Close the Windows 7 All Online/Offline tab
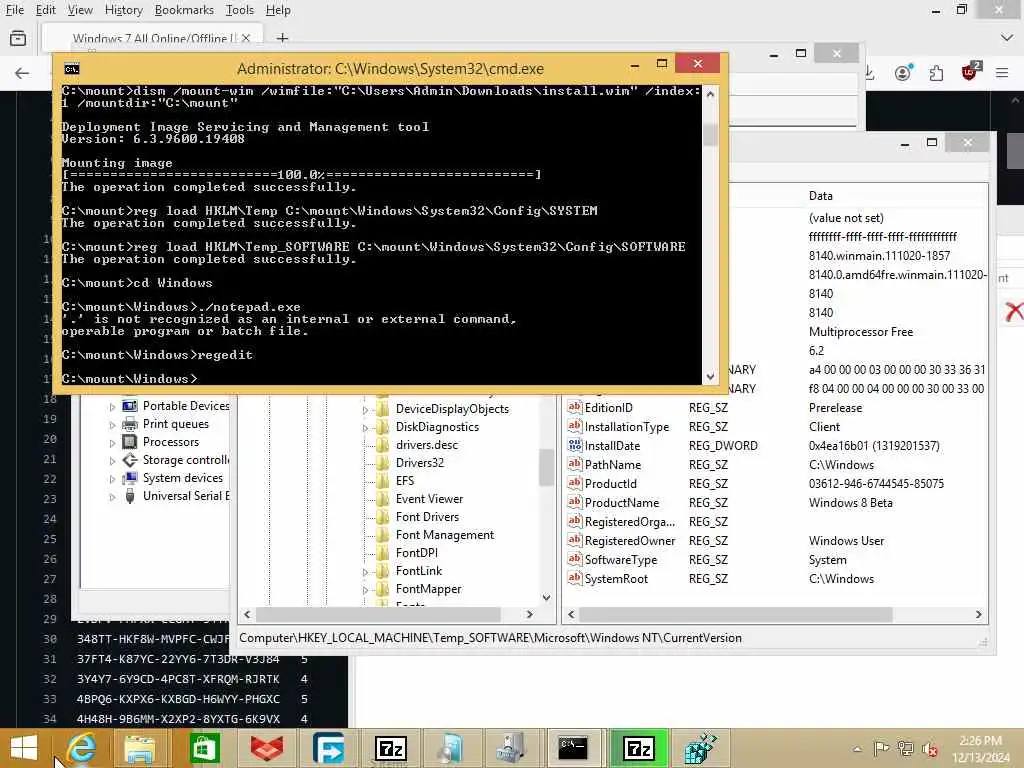This screenshot has height=768, width=1024. tap(246, 38)
